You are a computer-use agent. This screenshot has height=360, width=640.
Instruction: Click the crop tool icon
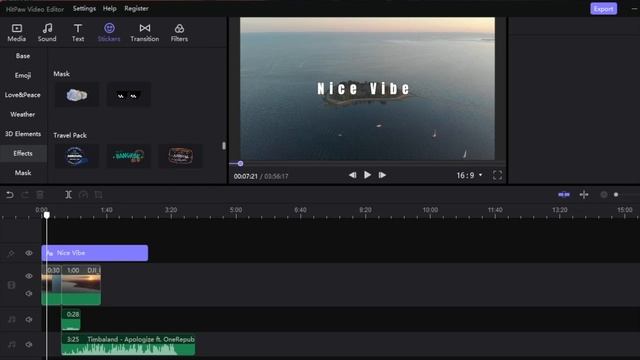point(98,195)
